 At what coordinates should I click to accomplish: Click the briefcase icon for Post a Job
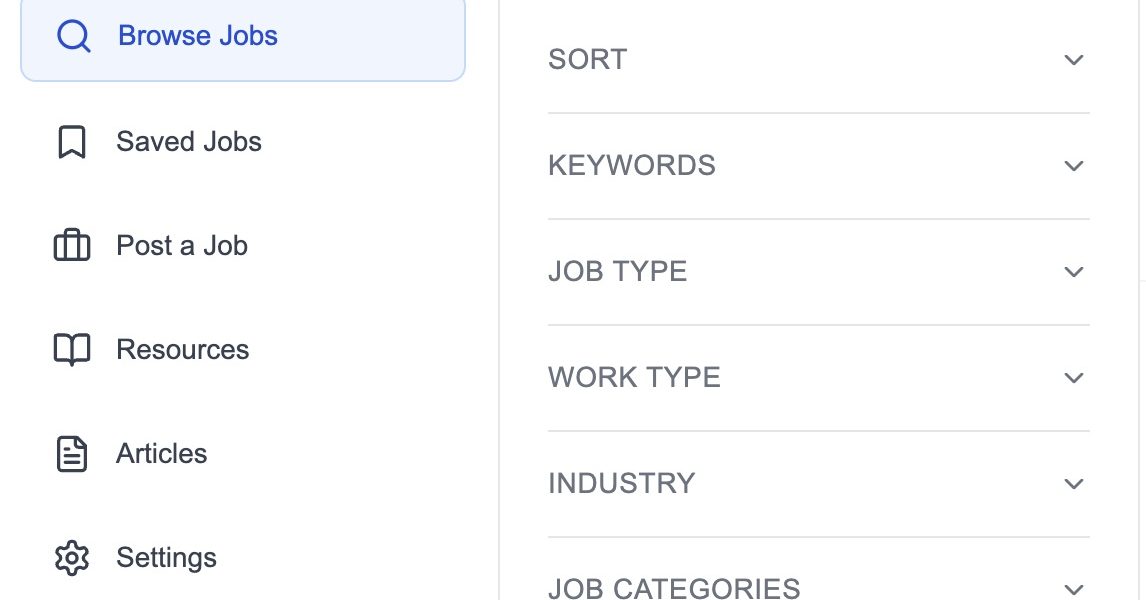click(x=71, y=245)
